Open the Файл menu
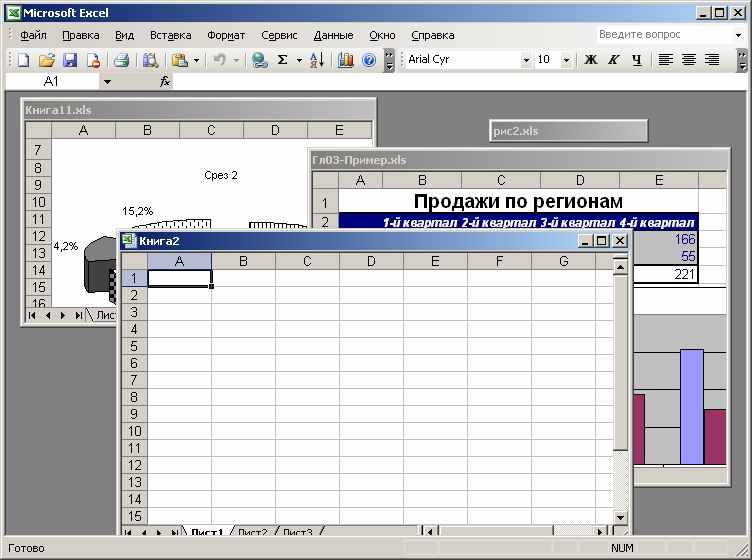Image resolution: width=752 pixels, height=560 pixels. pos(33,35)
